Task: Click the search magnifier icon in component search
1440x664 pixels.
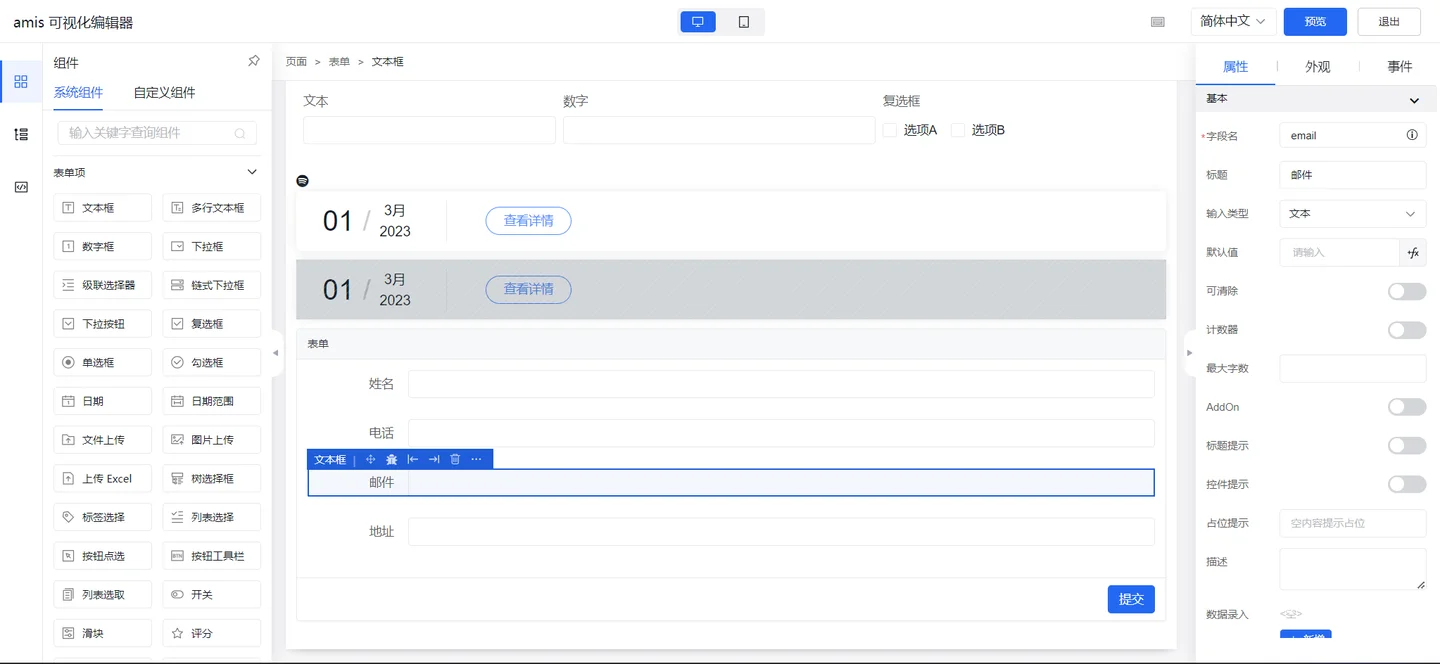Action: click(240, 133)
